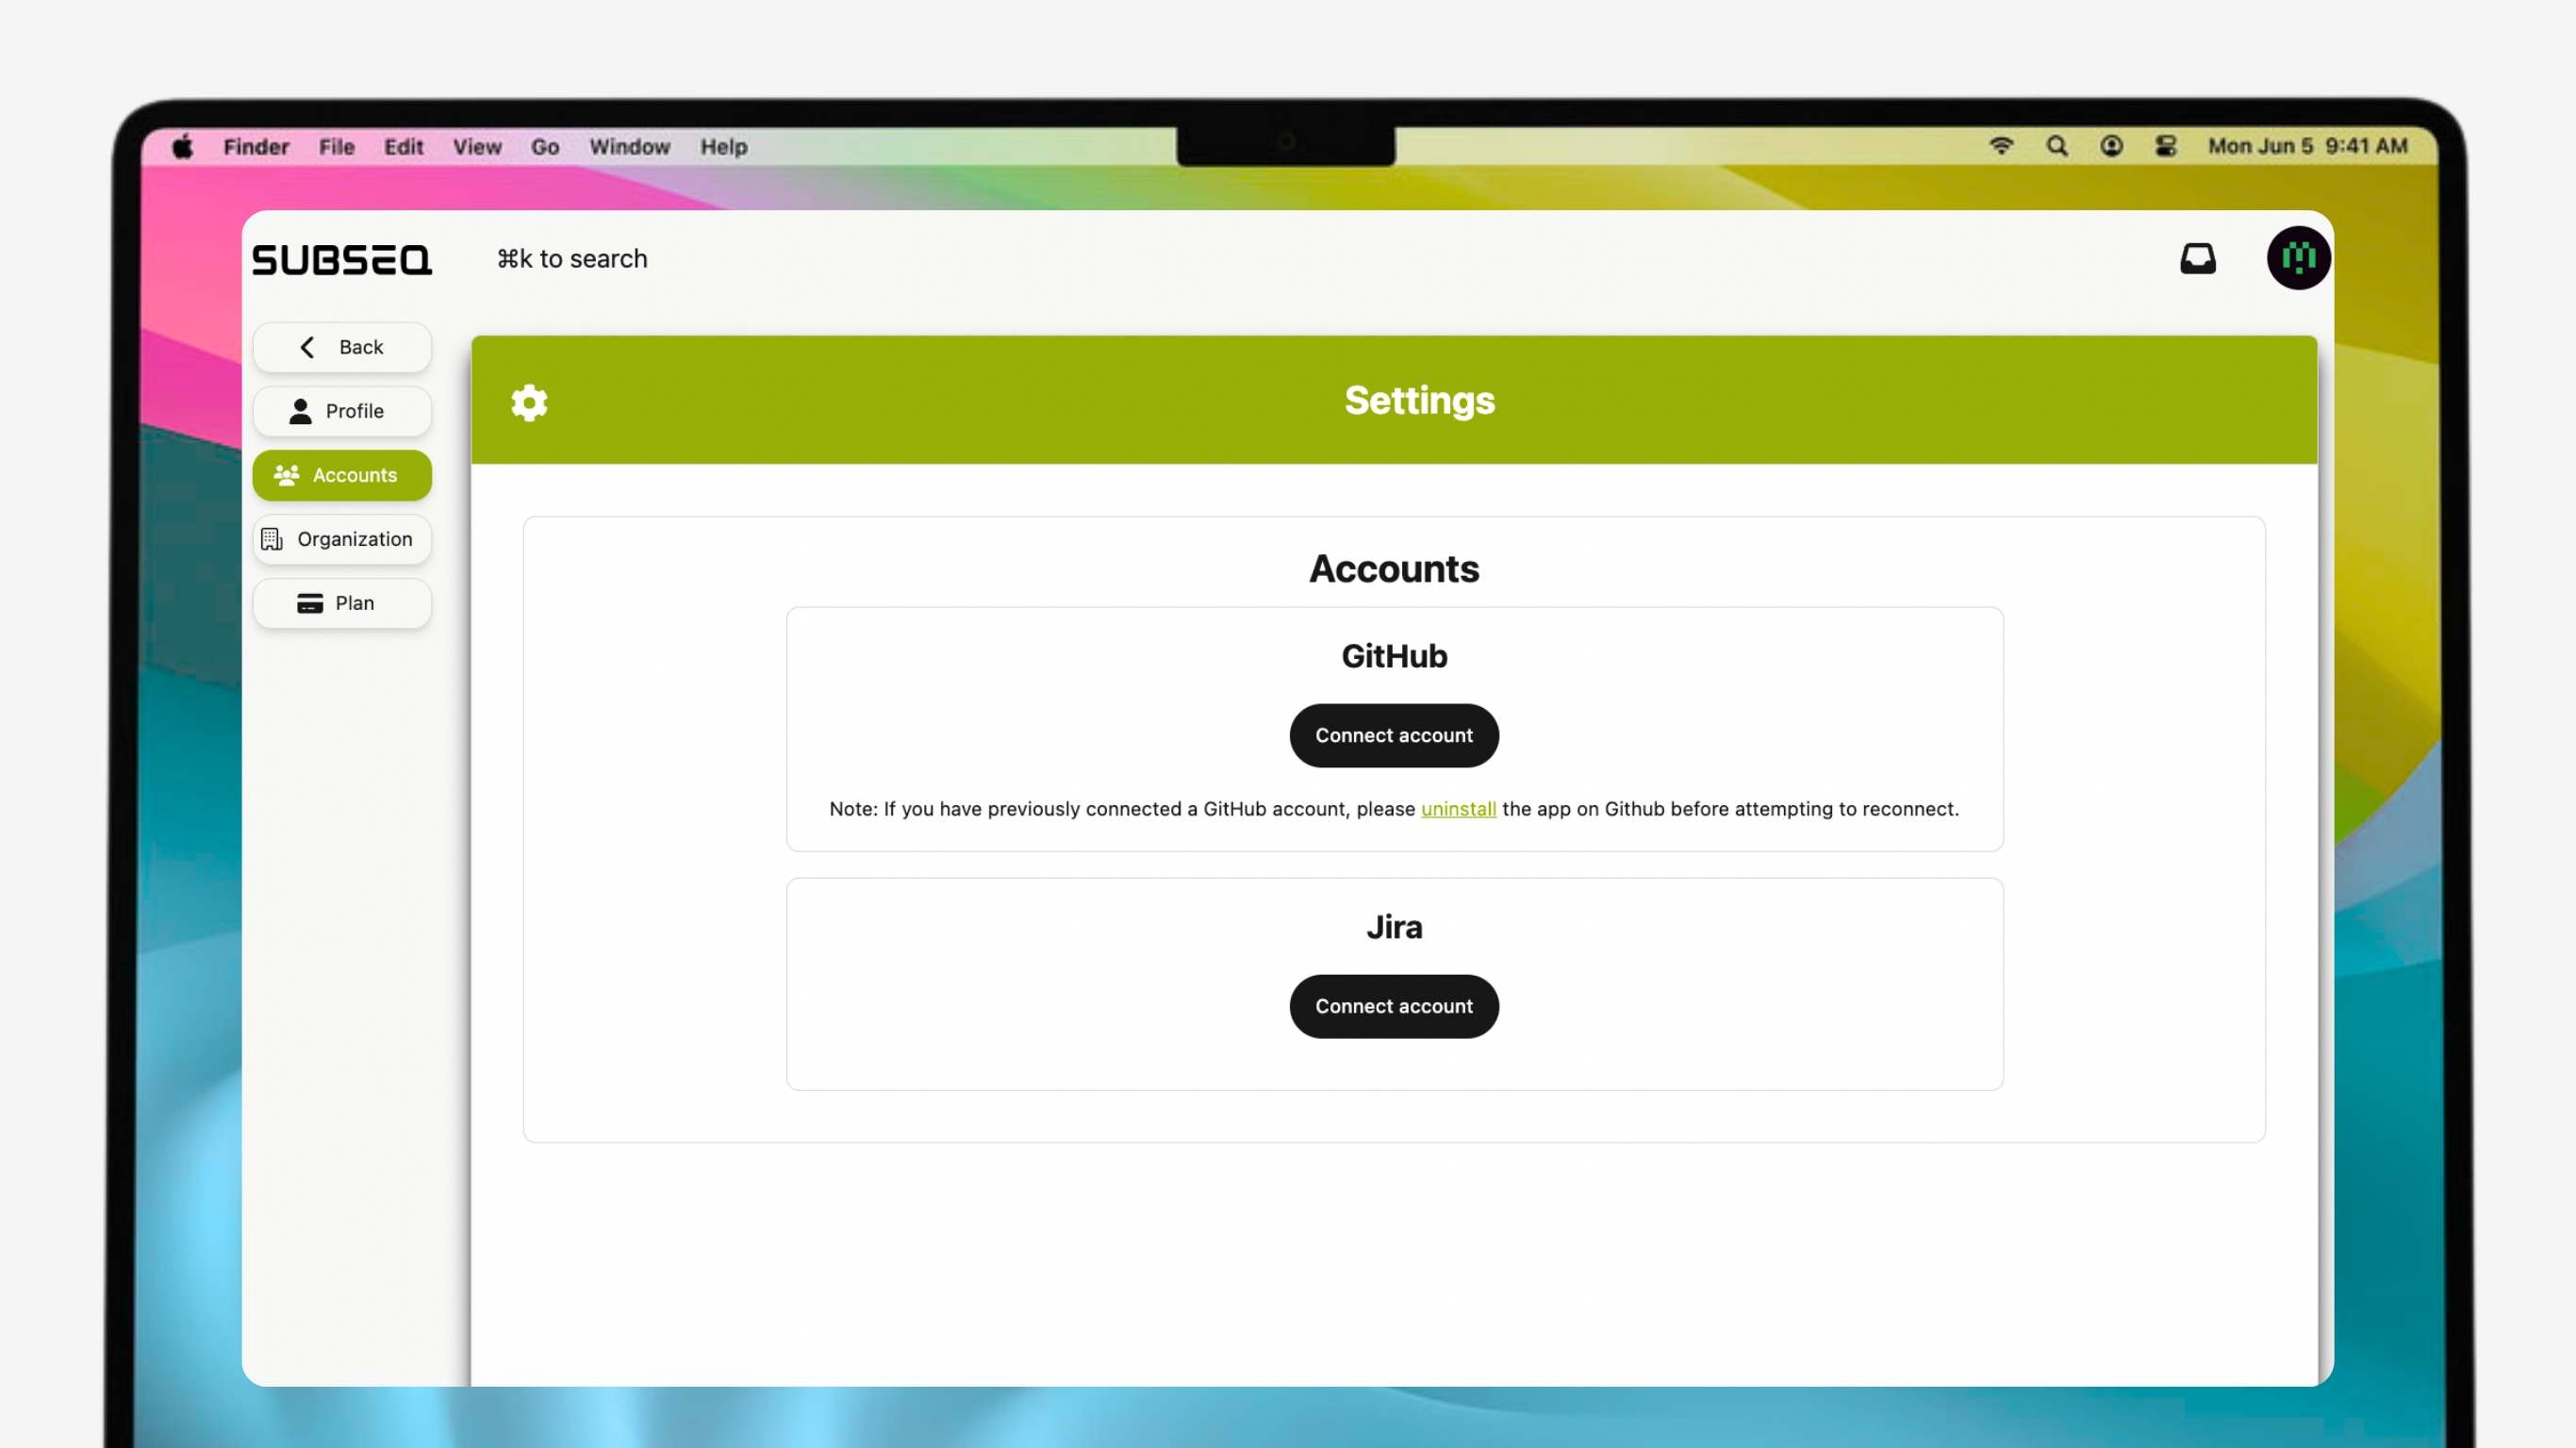The height and width of the screenshot is (1448, 2576).
Task: Connect a GitHub account
Action: [x=1393, y=735]
